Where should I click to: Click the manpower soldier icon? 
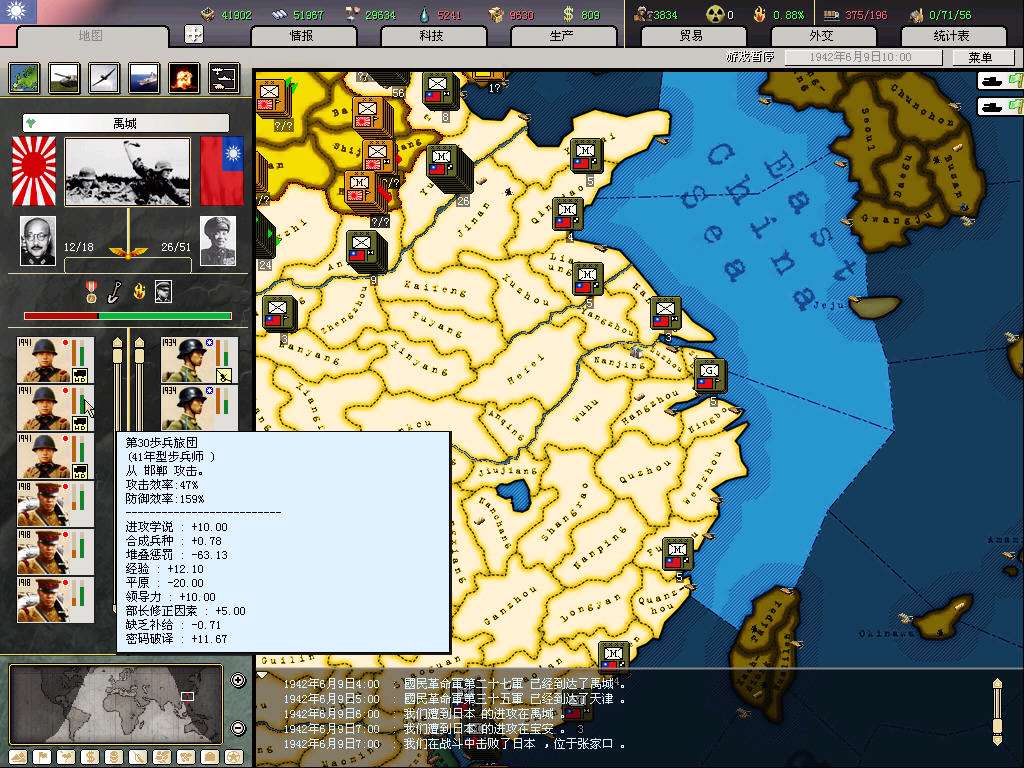[642, 14]
